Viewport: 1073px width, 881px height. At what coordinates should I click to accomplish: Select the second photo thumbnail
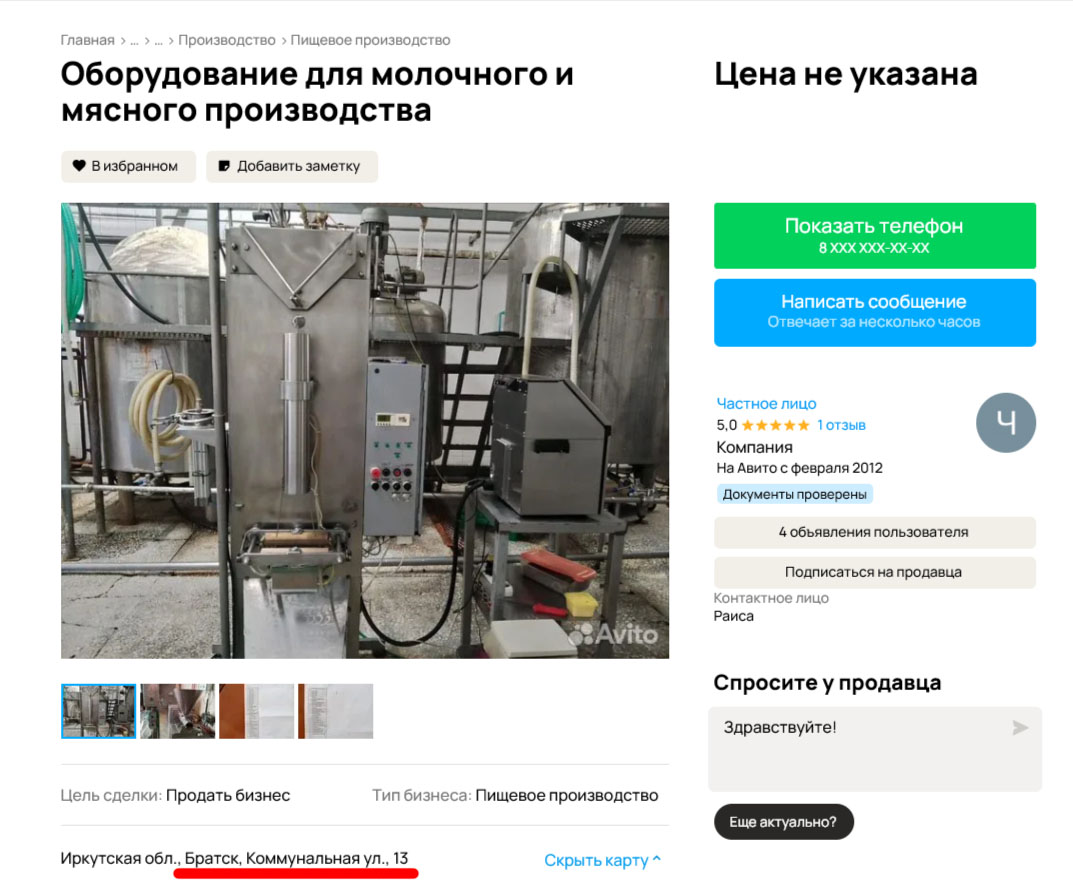point(177,711)
